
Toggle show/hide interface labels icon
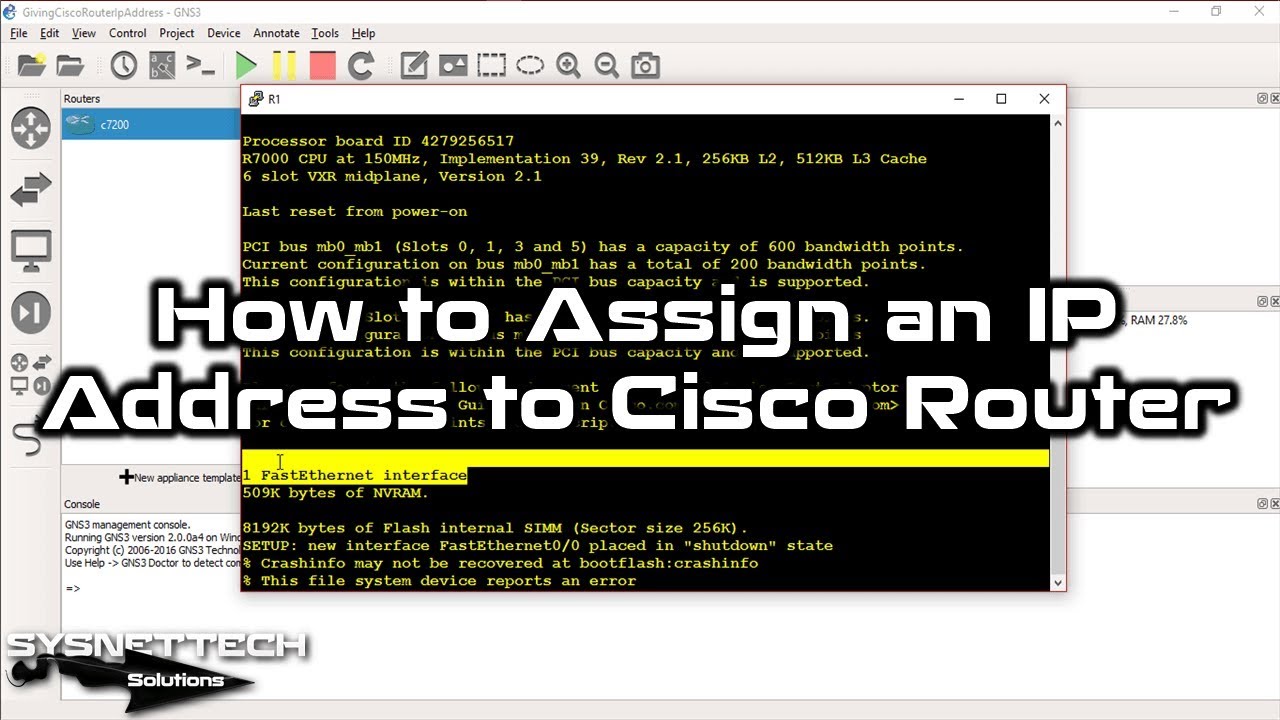[x=162, y=66]
